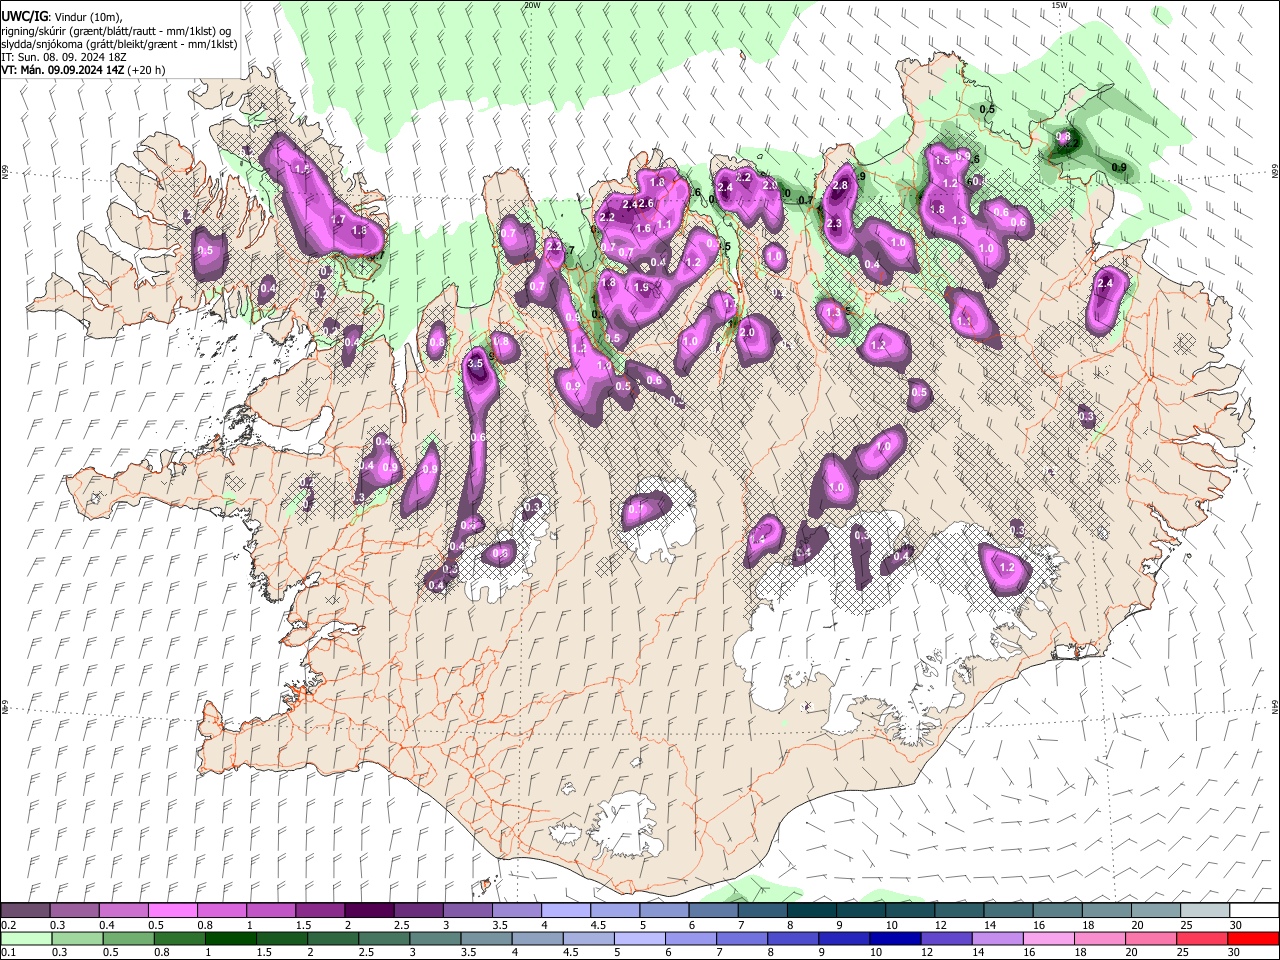This screenshot has width=1280, height=960.
Task: Select the light pink 16 swatch, lower legend
Action: tap(1049, 939)
